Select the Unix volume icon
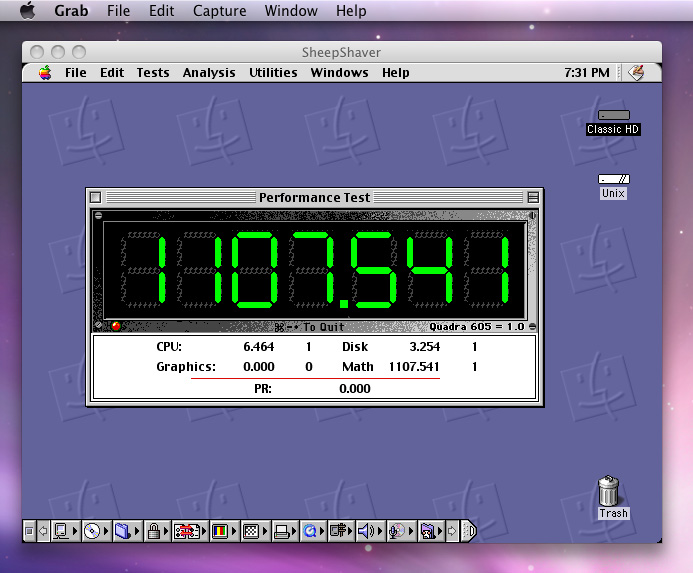 click(613, 179)
